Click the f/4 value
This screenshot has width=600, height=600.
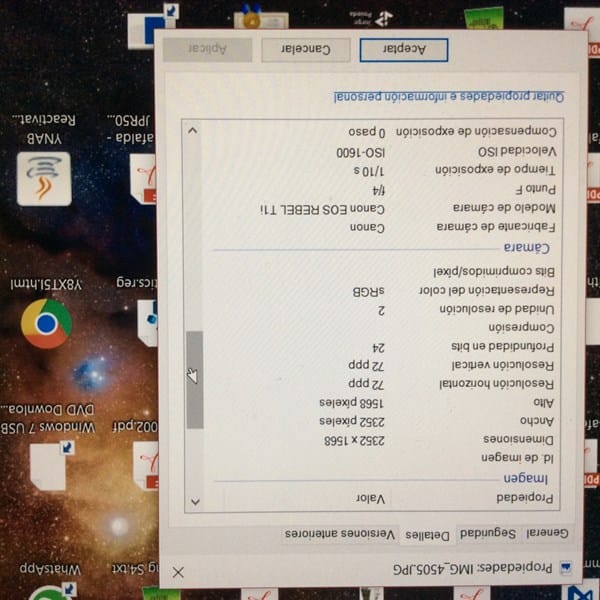tap(378, 190)
